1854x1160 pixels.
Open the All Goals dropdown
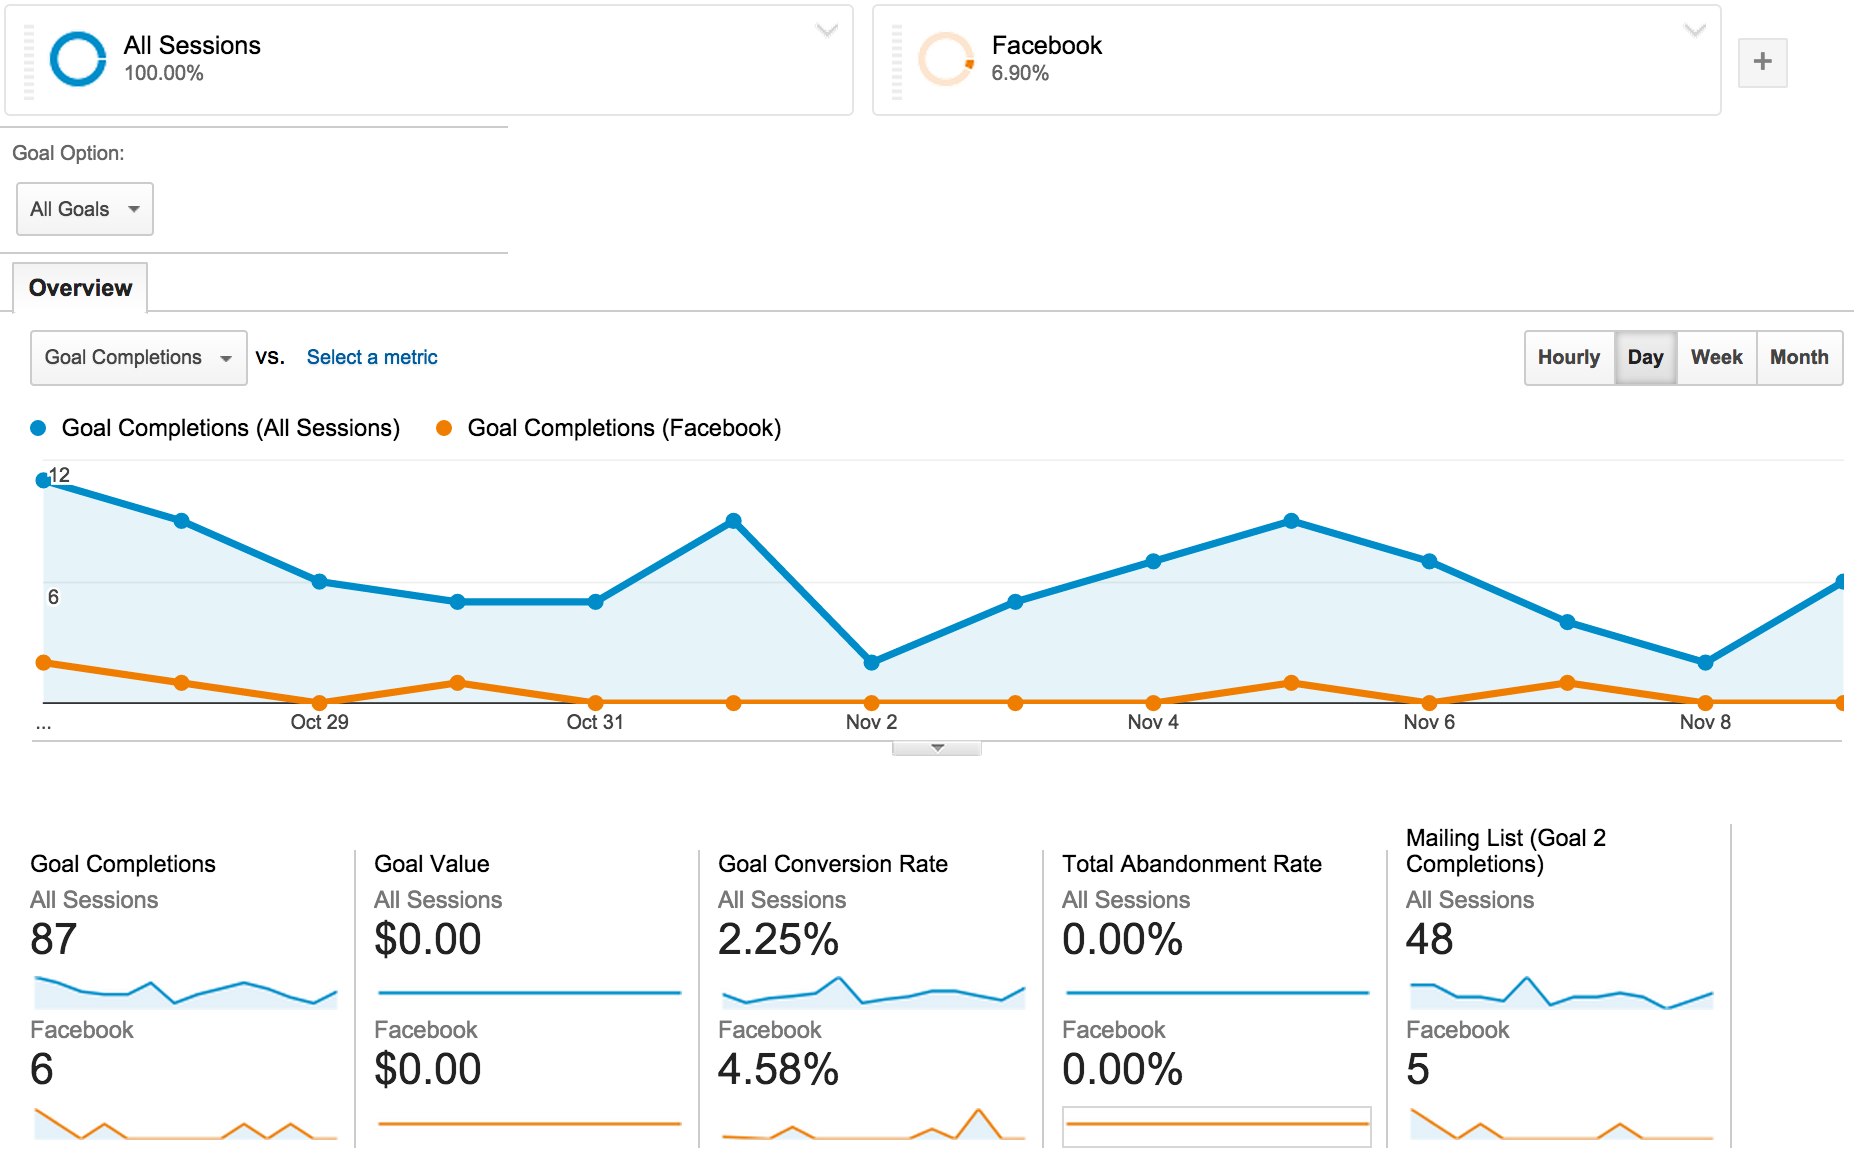(84, 209)
